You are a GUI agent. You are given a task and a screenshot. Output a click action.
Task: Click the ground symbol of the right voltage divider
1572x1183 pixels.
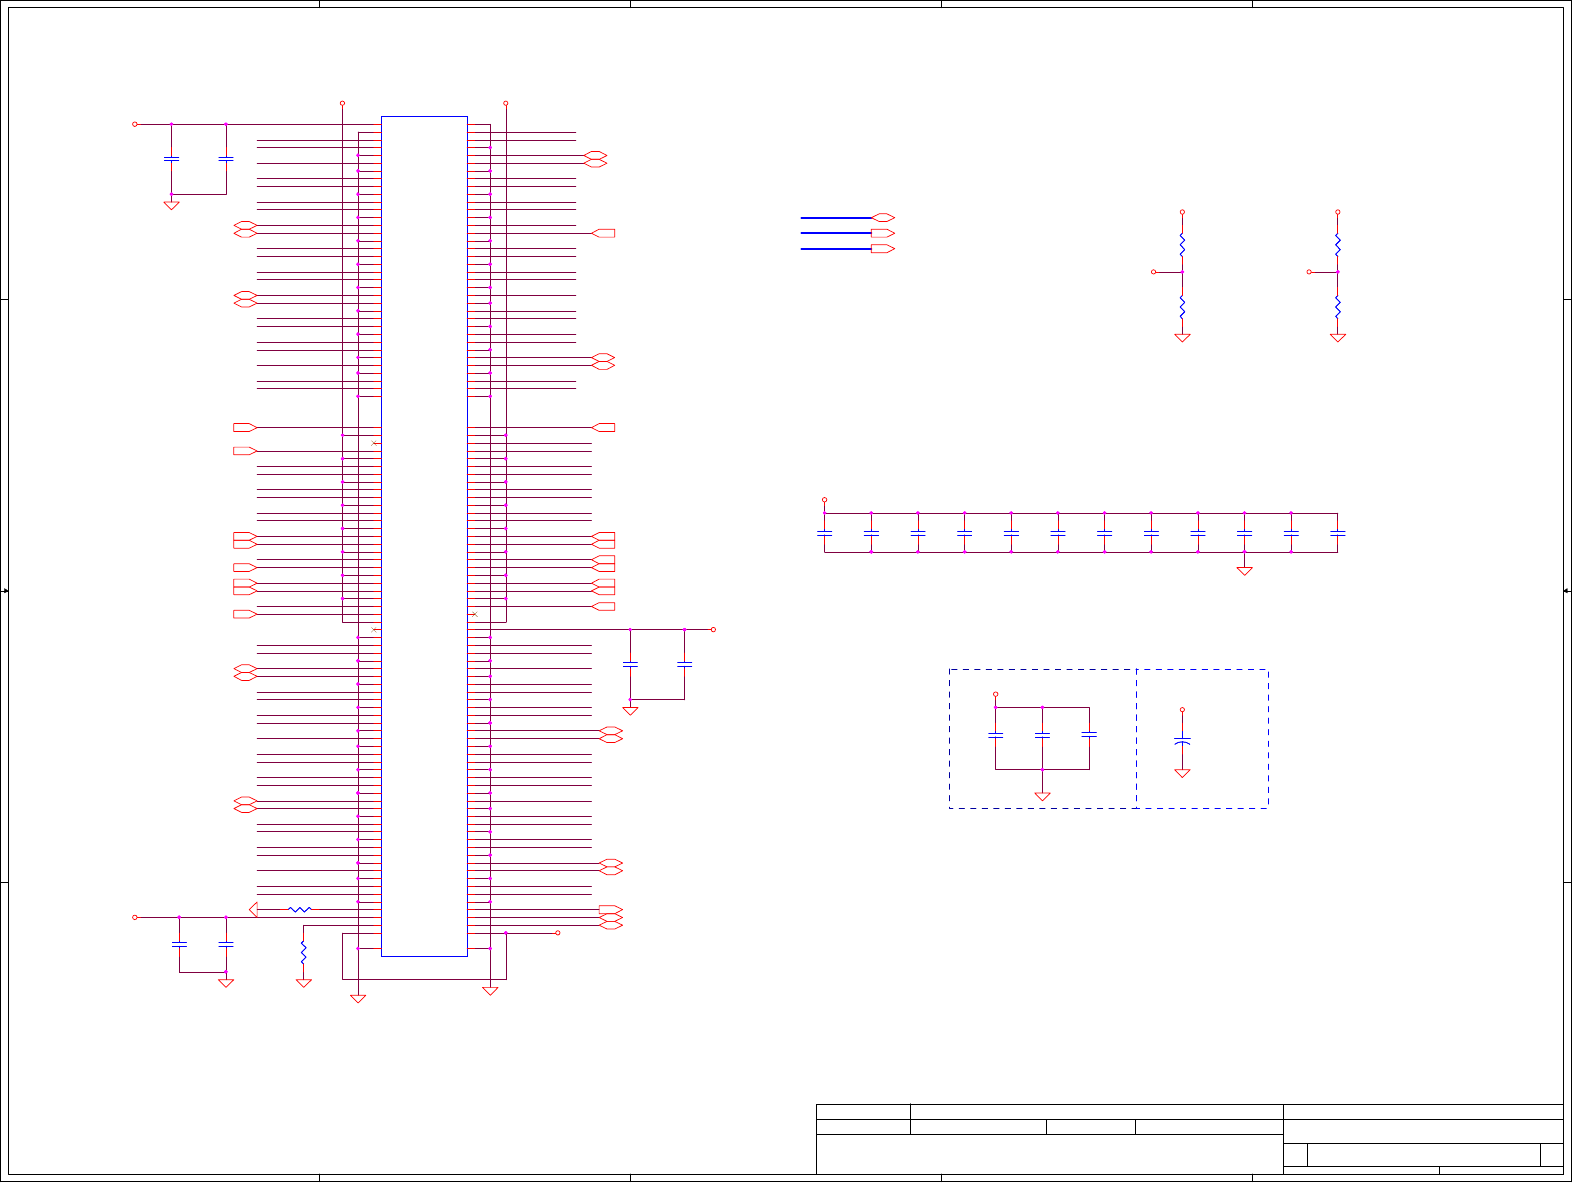point(1338,338)
